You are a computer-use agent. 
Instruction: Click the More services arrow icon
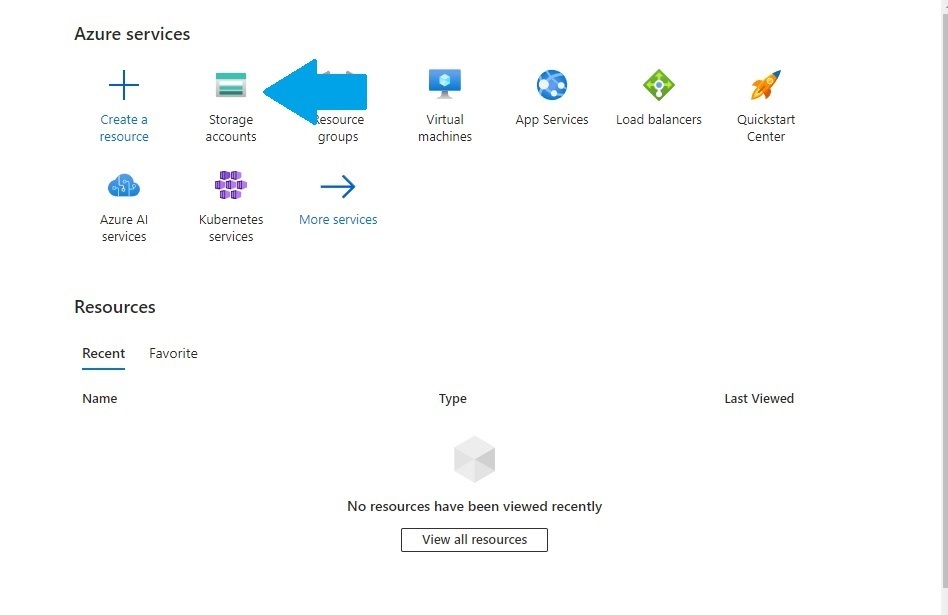tap(338, 186)
